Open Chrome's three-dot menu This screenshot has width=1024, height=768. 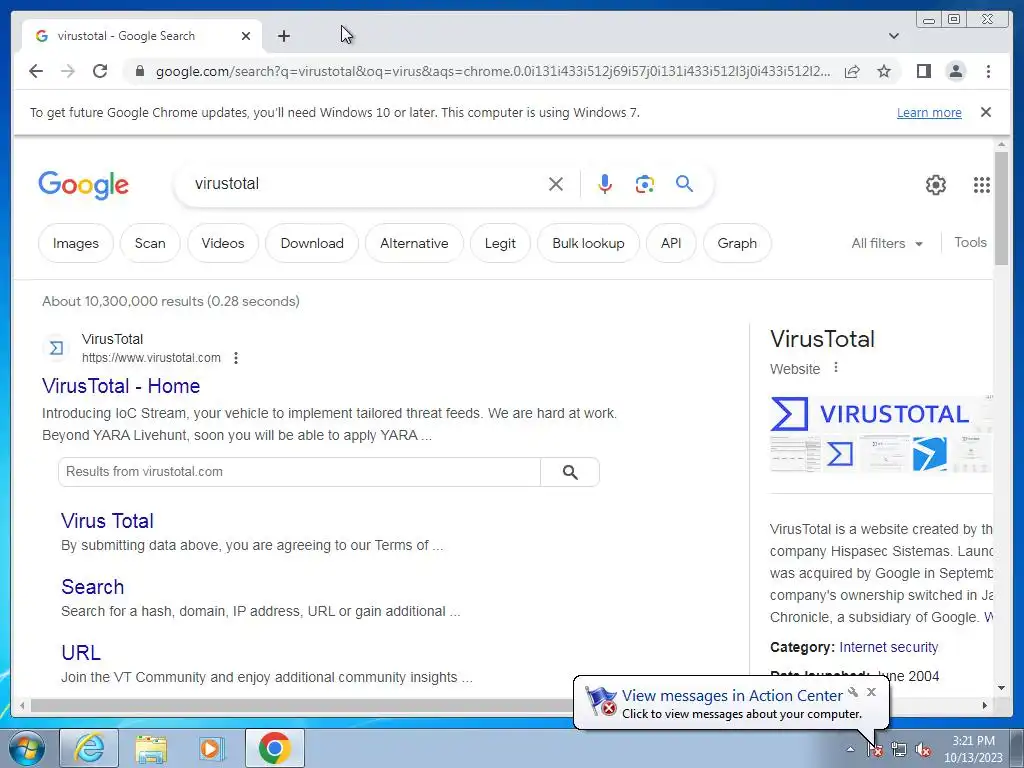point(988,71)
